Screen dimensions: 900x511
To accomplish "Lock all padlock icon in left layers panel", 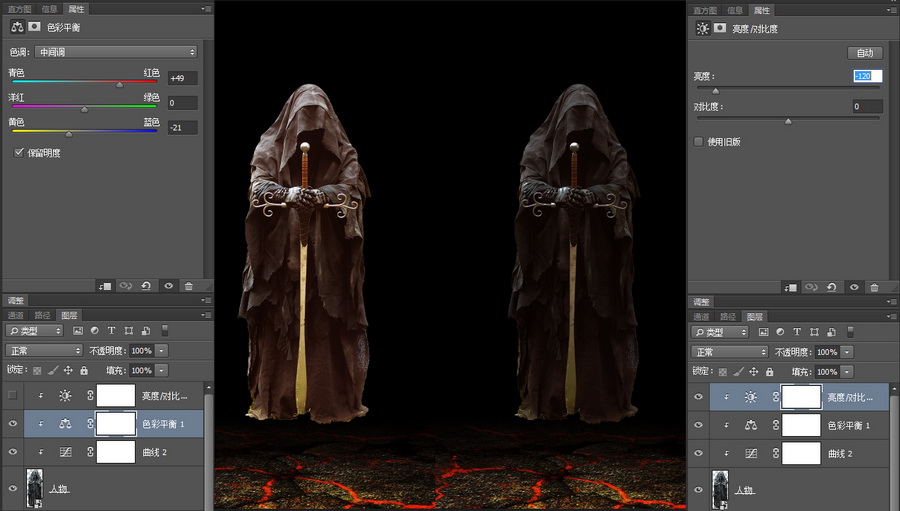I will click(84, 370).
